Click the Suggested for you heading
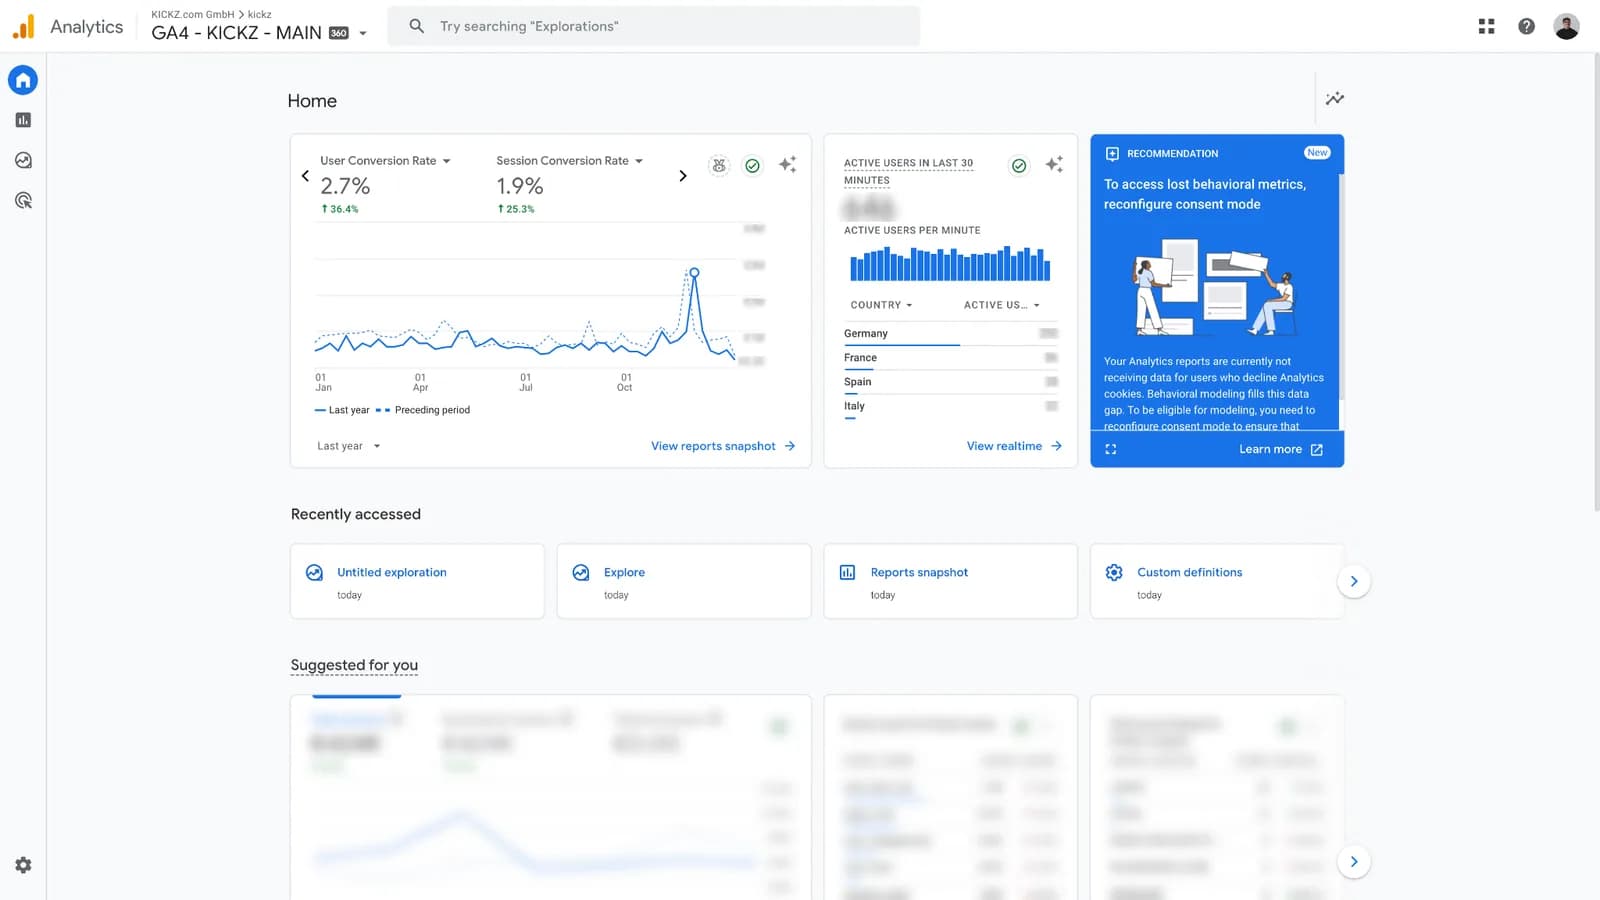This screenshot has width=1600, height=900. [x=354, y=665]
